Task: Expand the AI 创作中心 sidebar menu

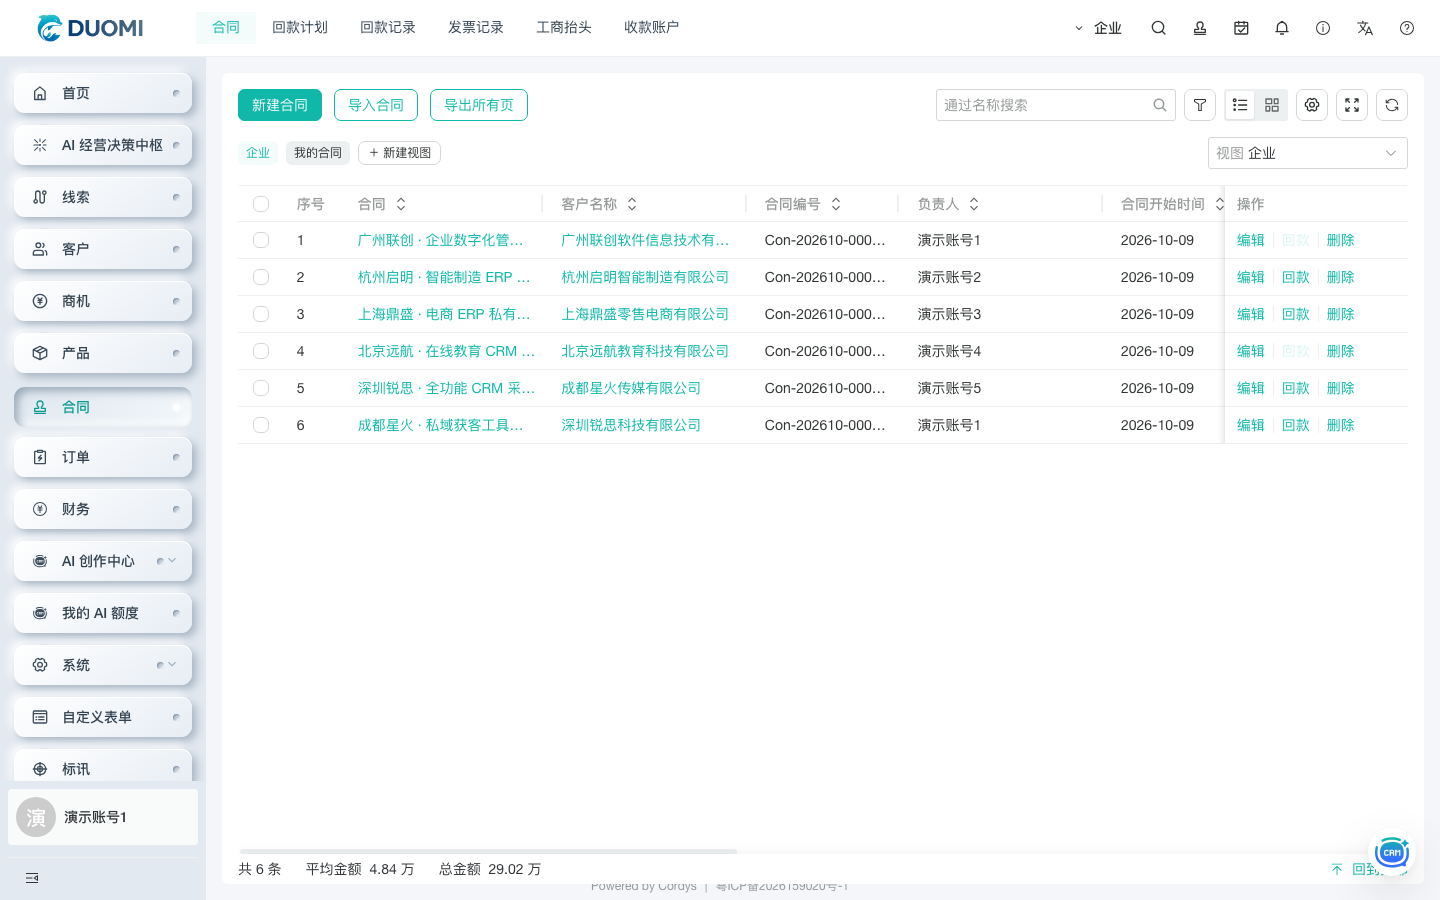Action: pyautogui.click(x=103, y=561)
